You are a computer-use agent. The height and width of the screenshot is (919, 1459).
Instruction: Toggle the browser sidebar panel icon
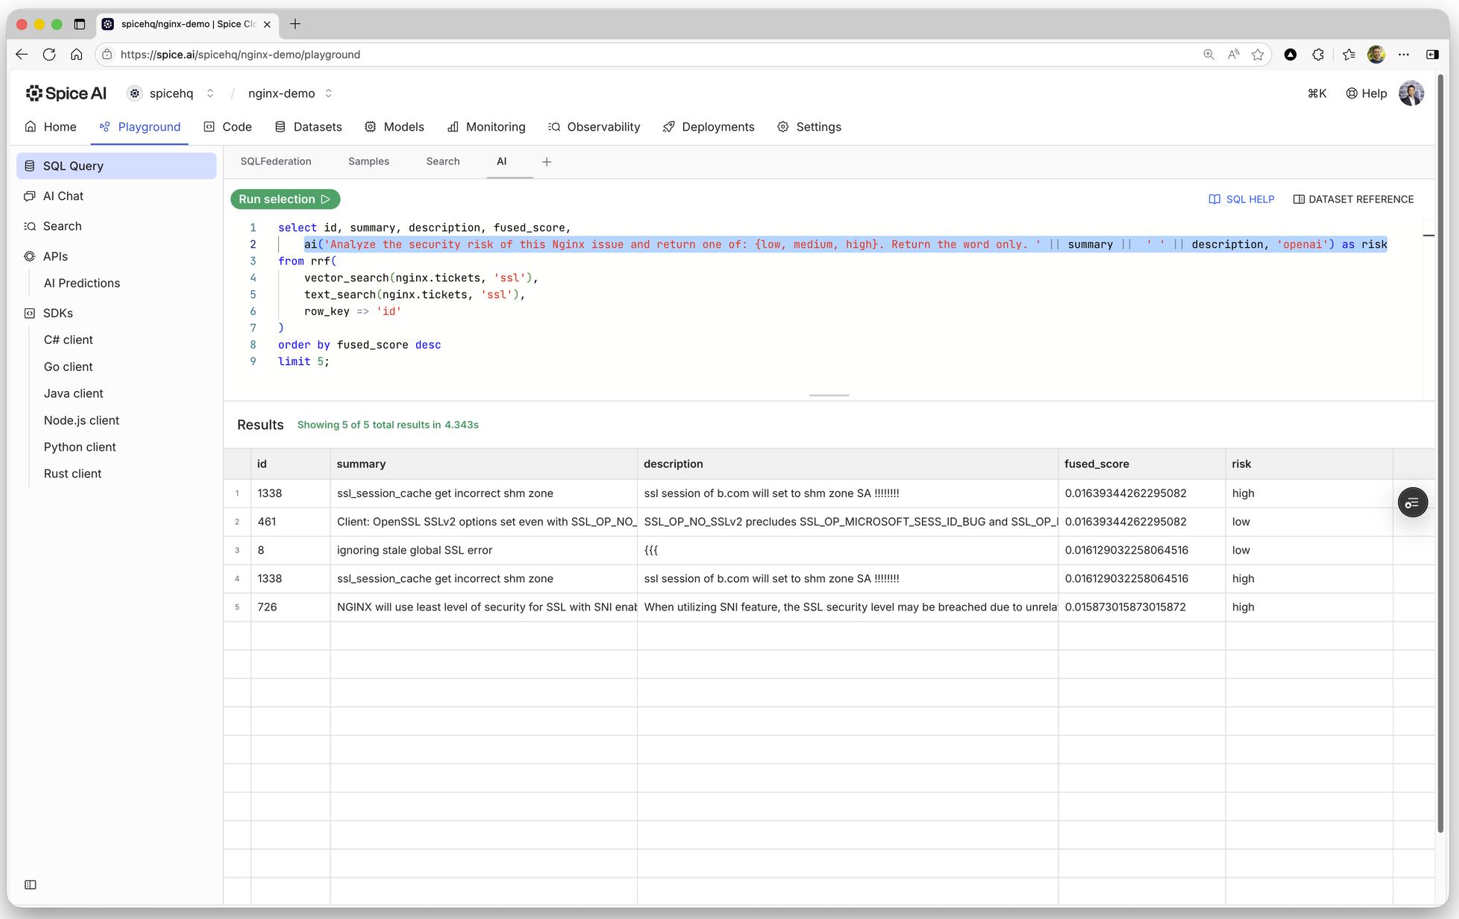(x=1432, y=55)
